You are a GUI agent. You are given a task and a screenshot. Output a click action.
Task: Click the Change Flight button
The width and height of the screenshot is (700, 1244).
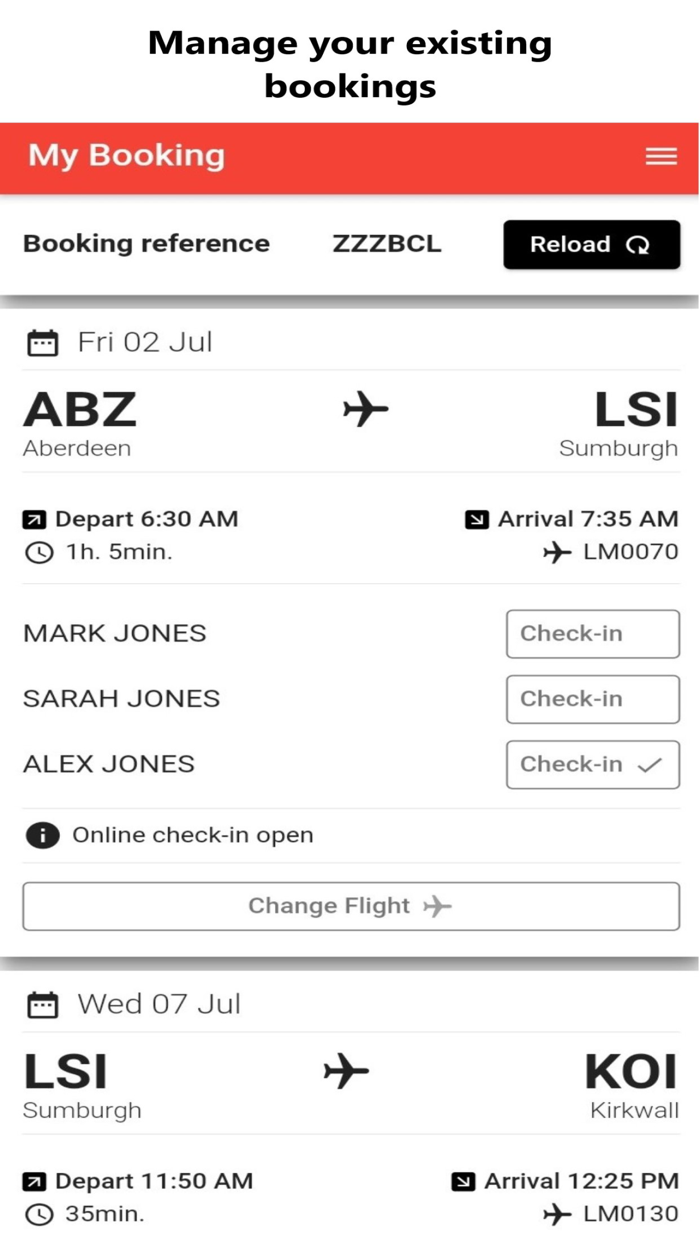(350, 905)
